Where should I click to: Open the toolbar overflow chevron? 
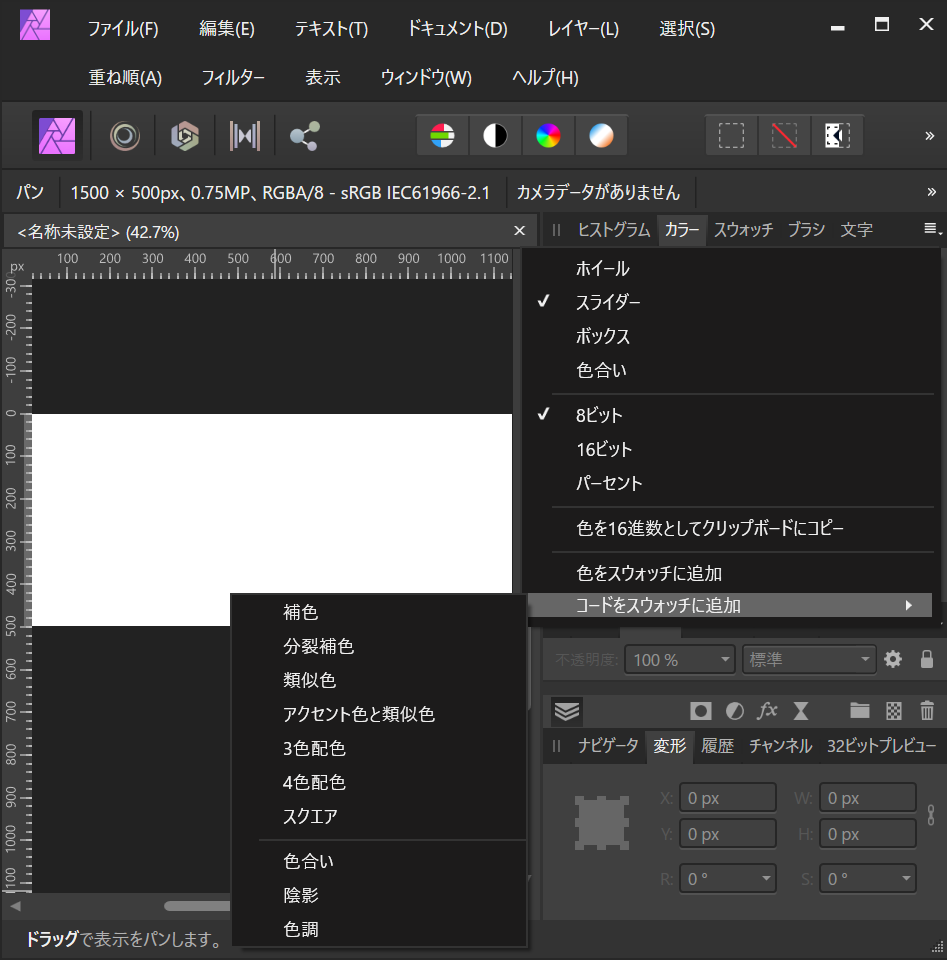[930, 135]
